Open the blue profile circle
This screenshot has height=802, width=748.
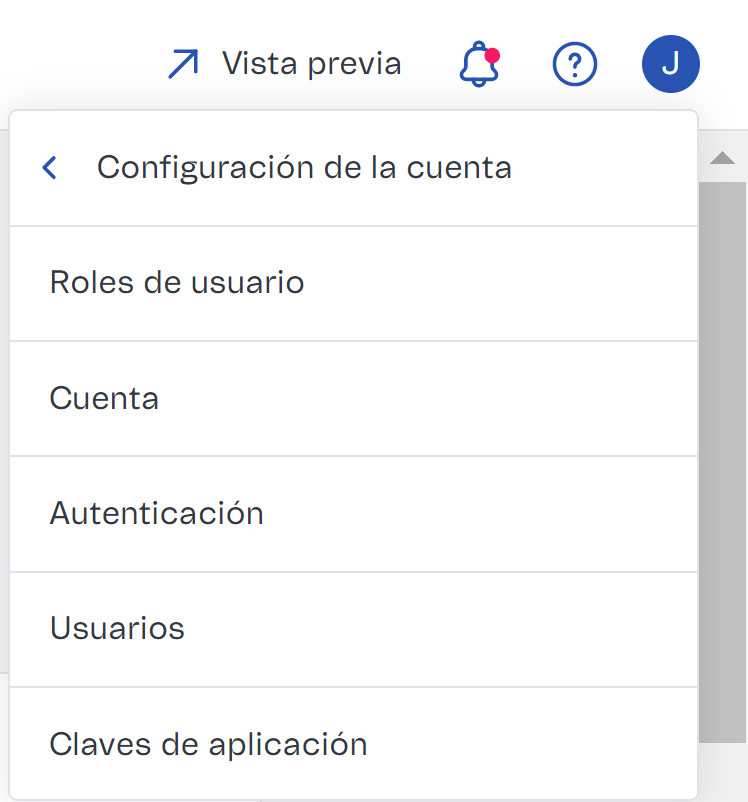click(x=671, y=63)
